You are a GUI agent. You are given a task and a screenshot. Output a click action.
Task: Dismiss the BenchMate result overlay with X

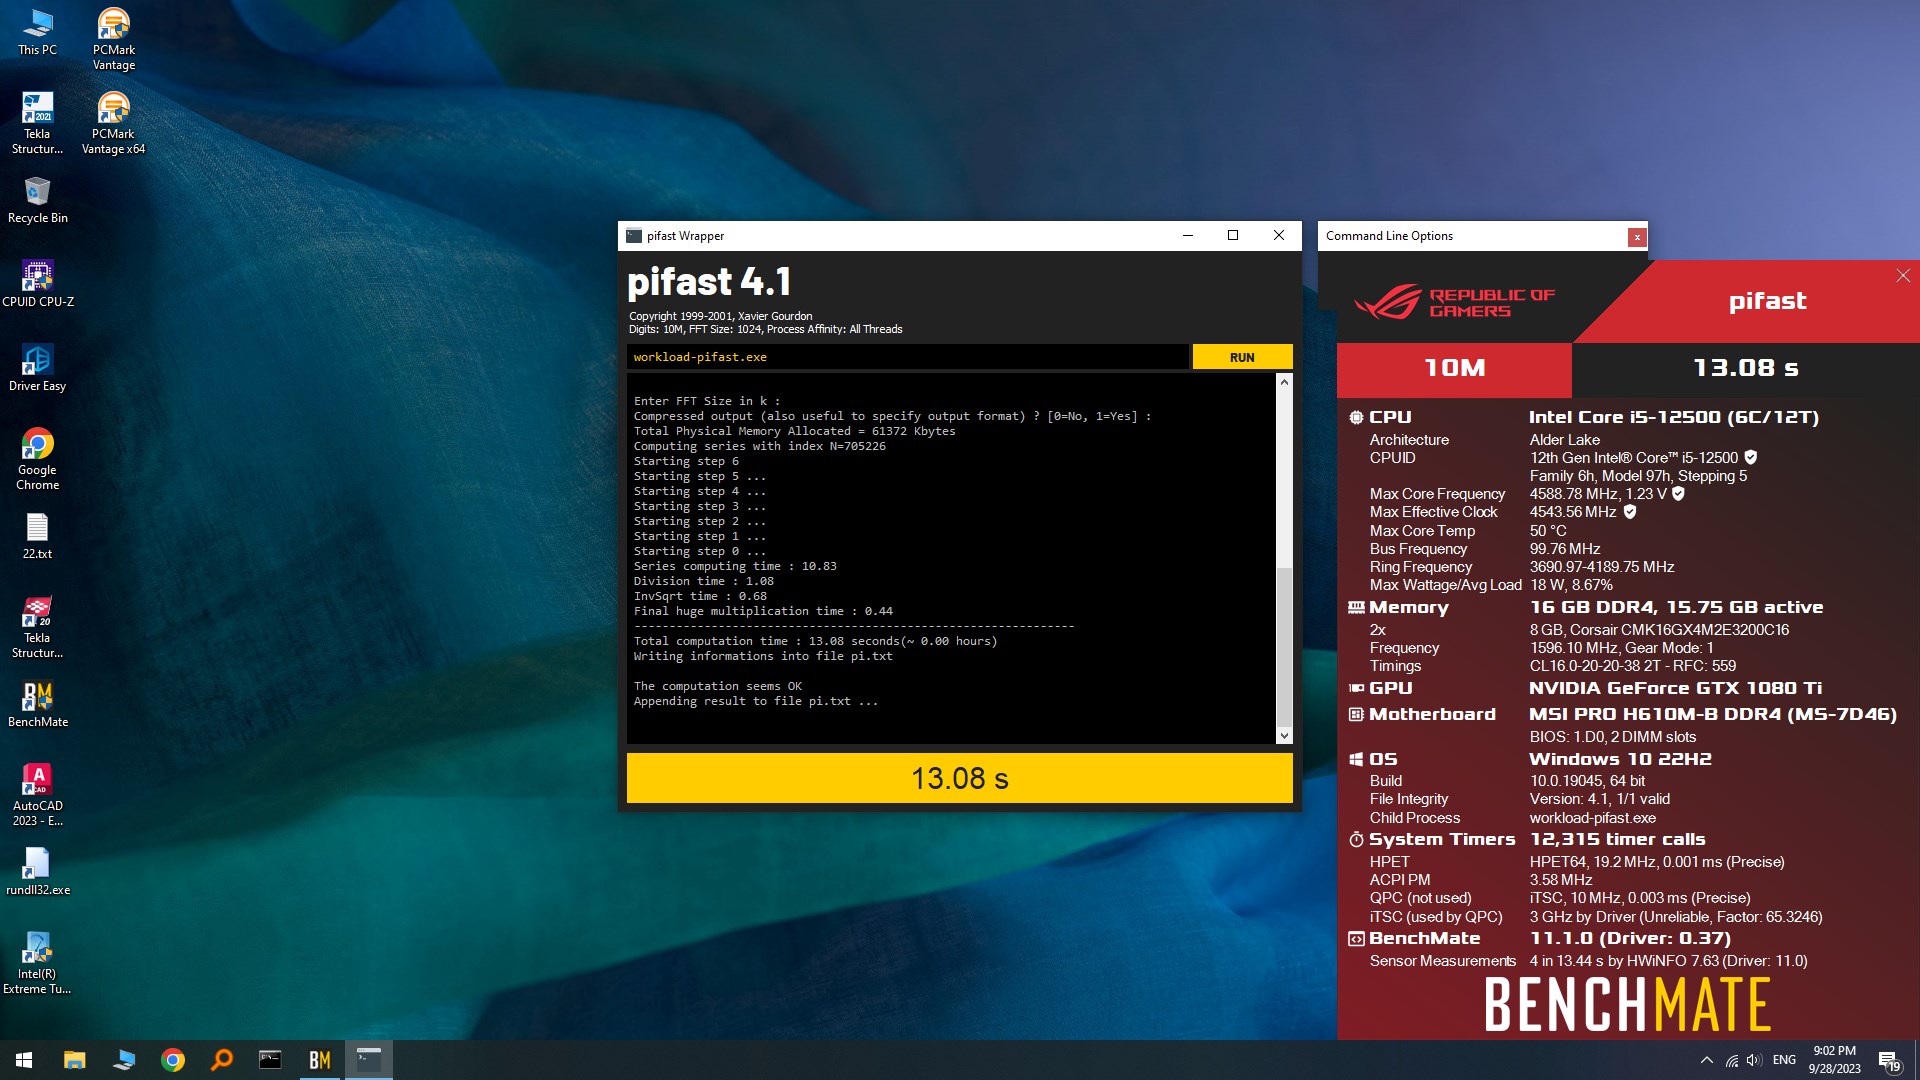click(x=1902, y=276)
